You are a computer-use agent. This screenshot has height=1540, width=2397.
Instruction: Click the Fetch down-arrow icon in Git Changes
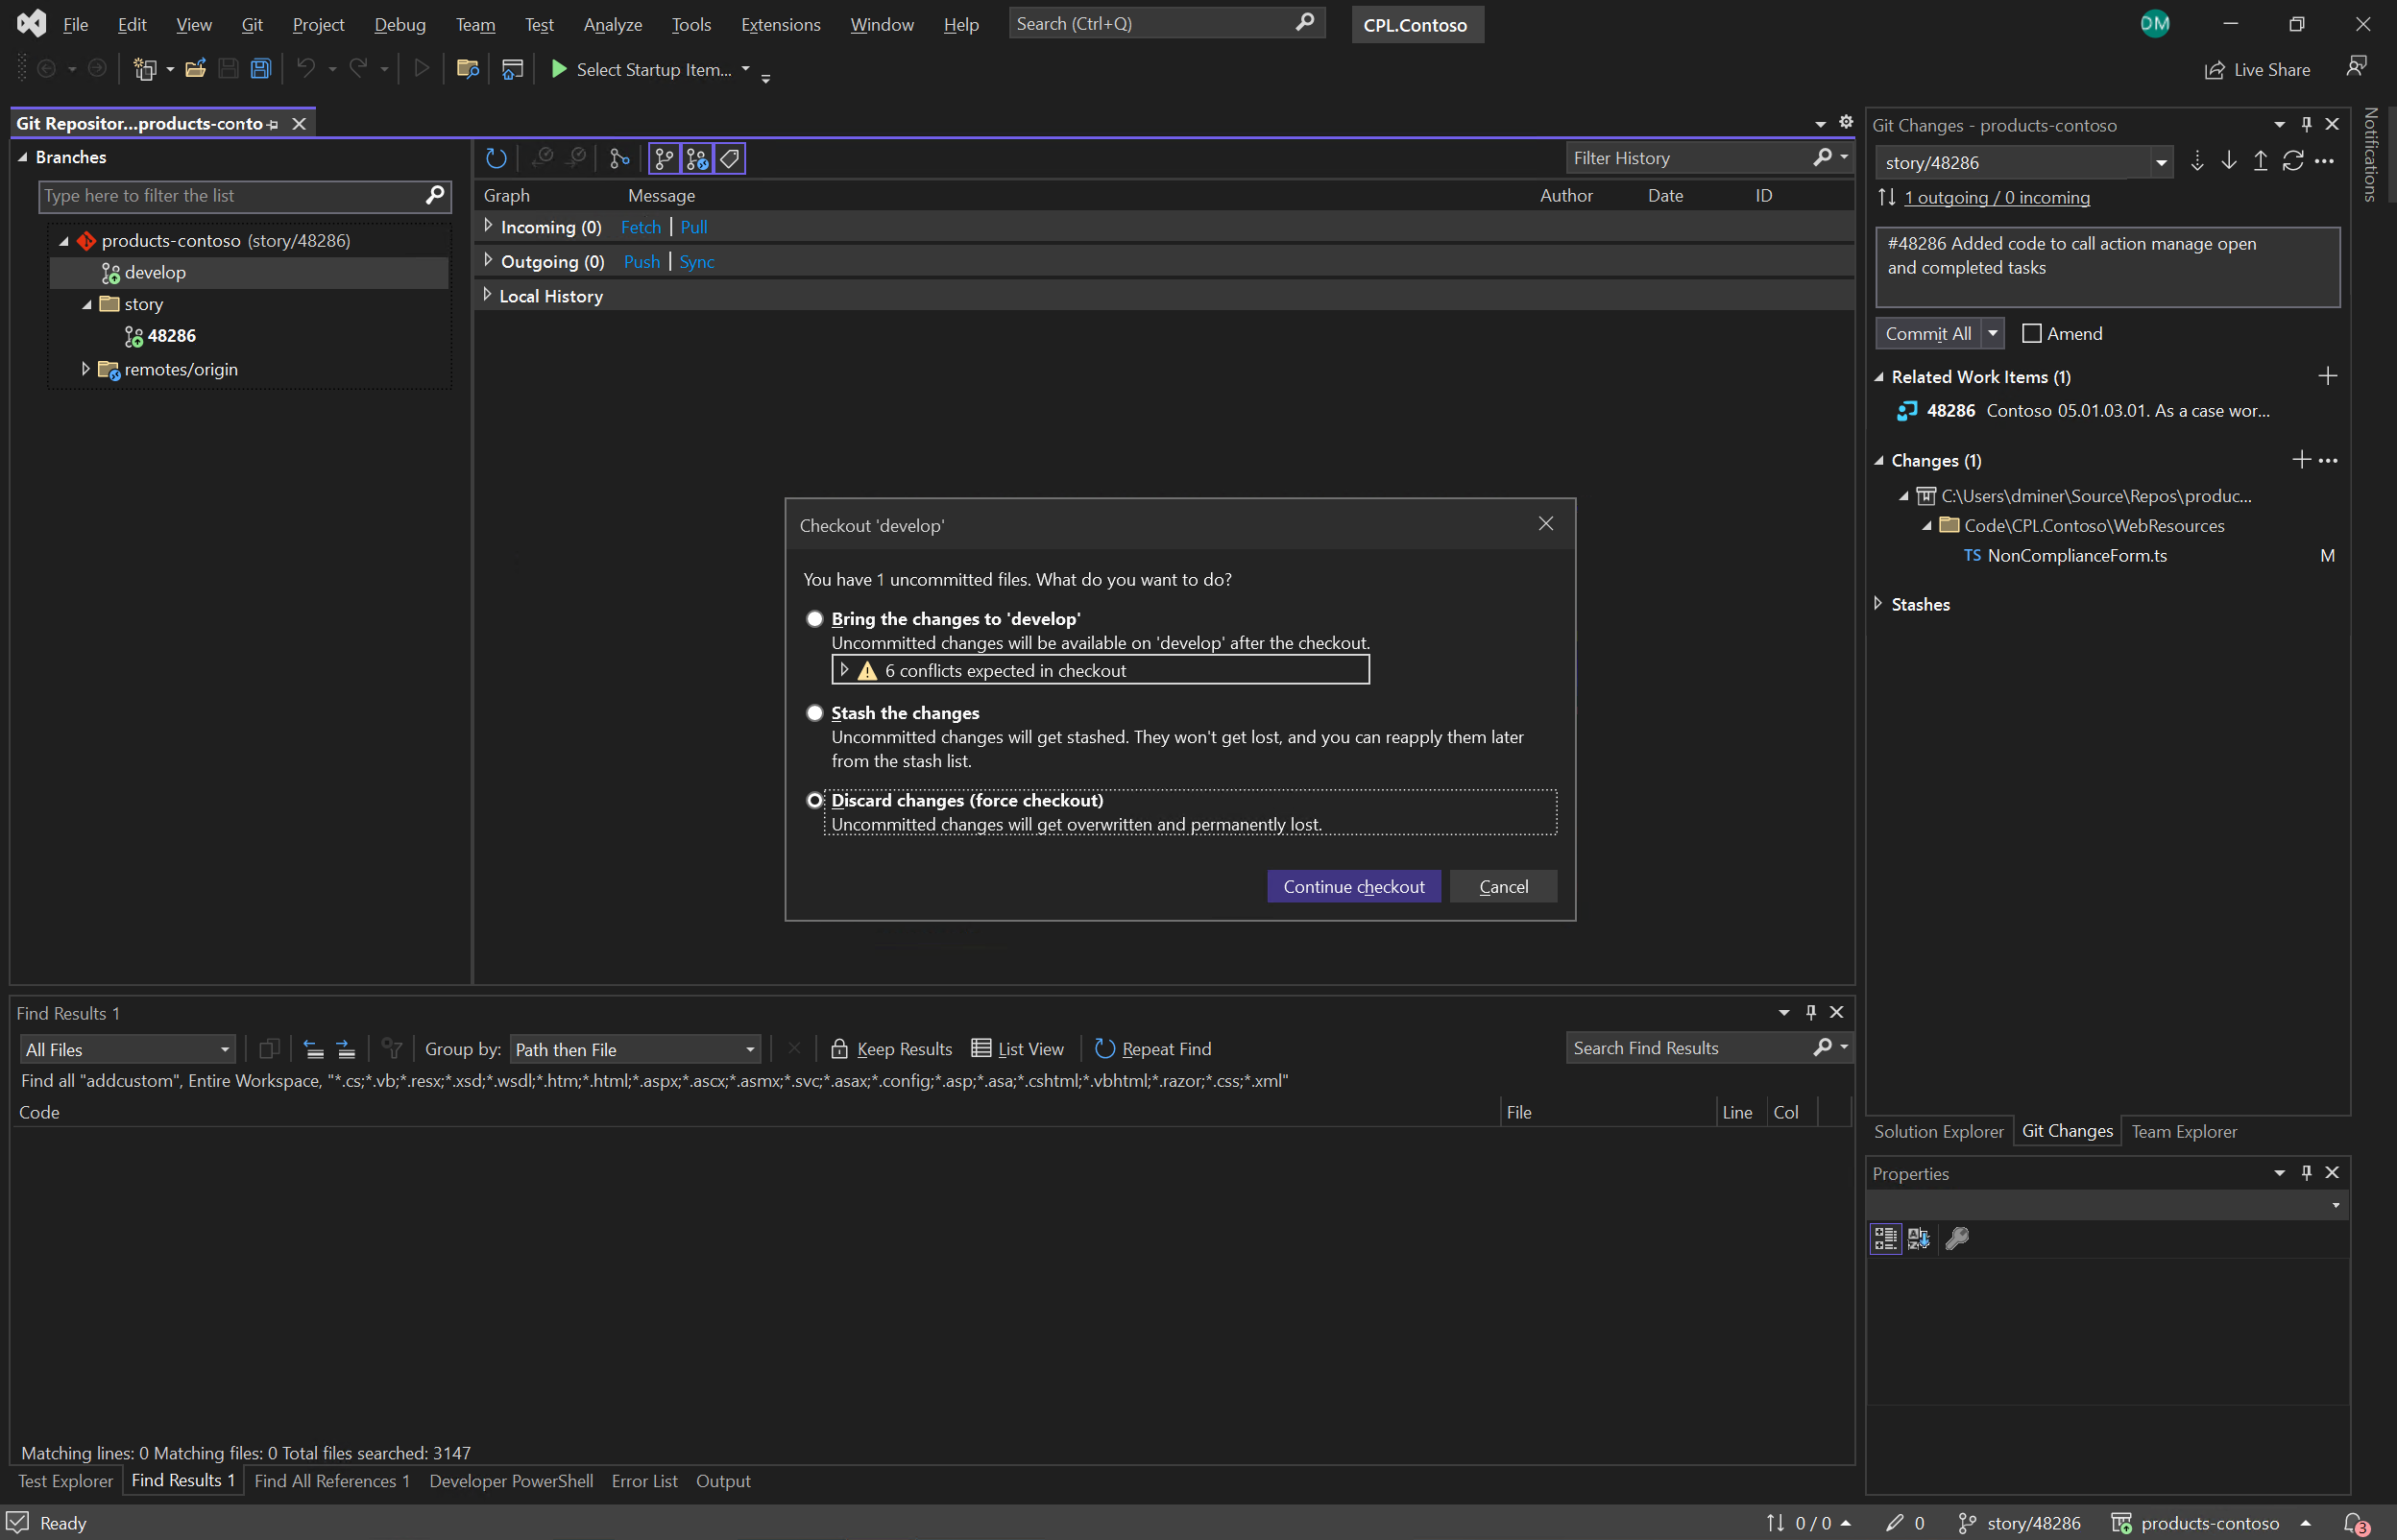(x=2197, y=162)
